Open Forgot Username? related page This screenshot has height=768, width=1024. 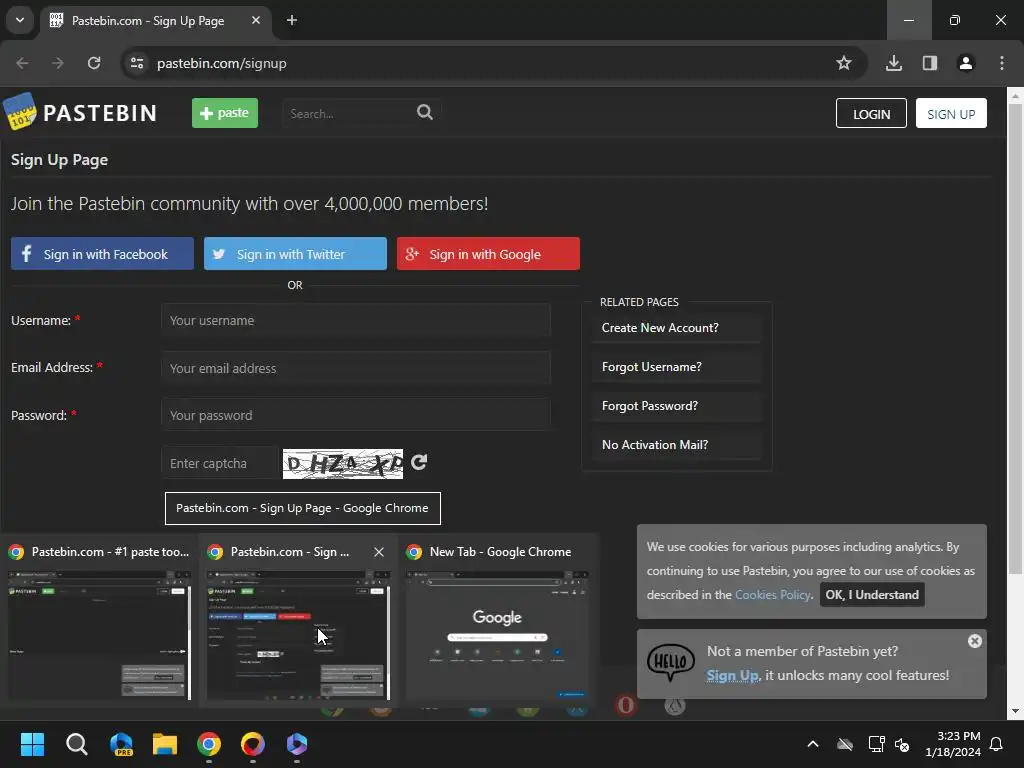click(677, 367)
